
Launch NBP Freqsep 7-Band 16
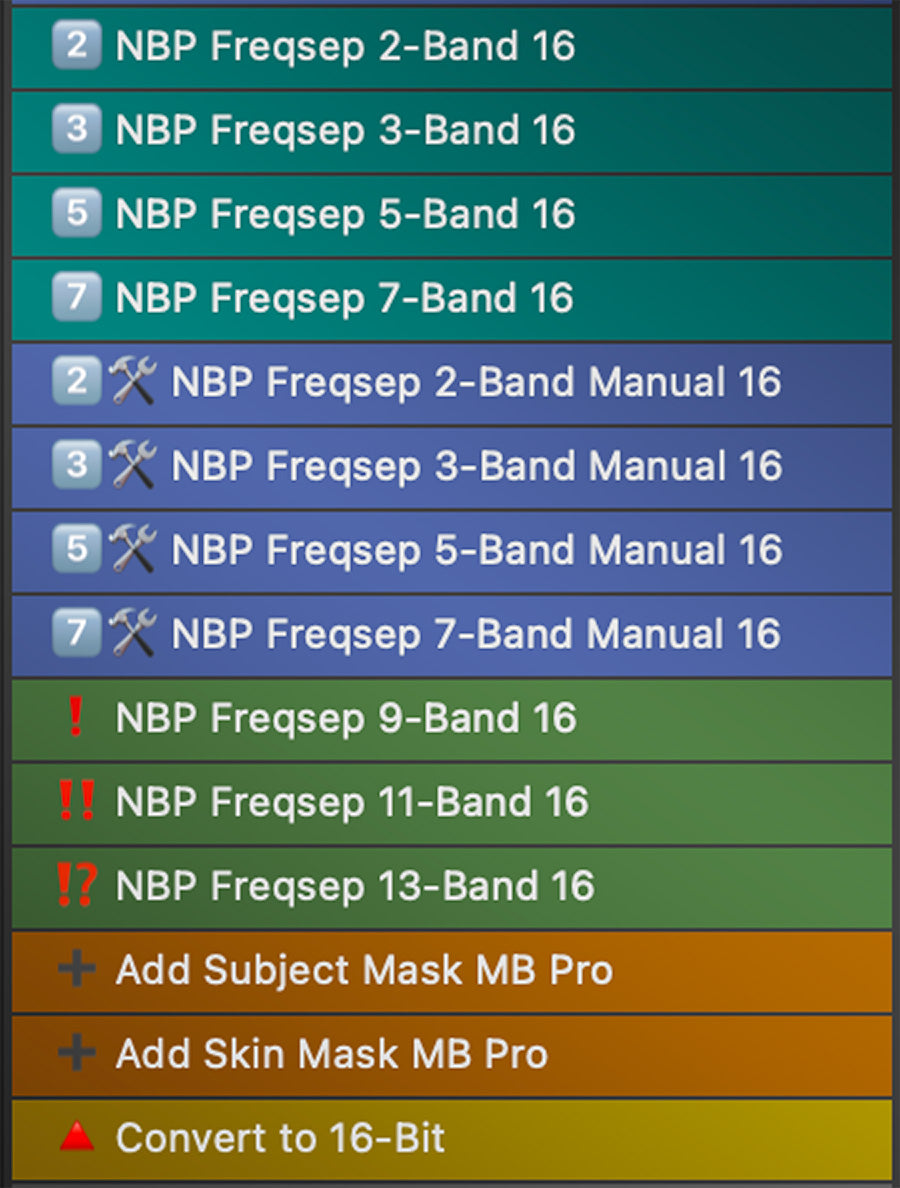(345, 299)
